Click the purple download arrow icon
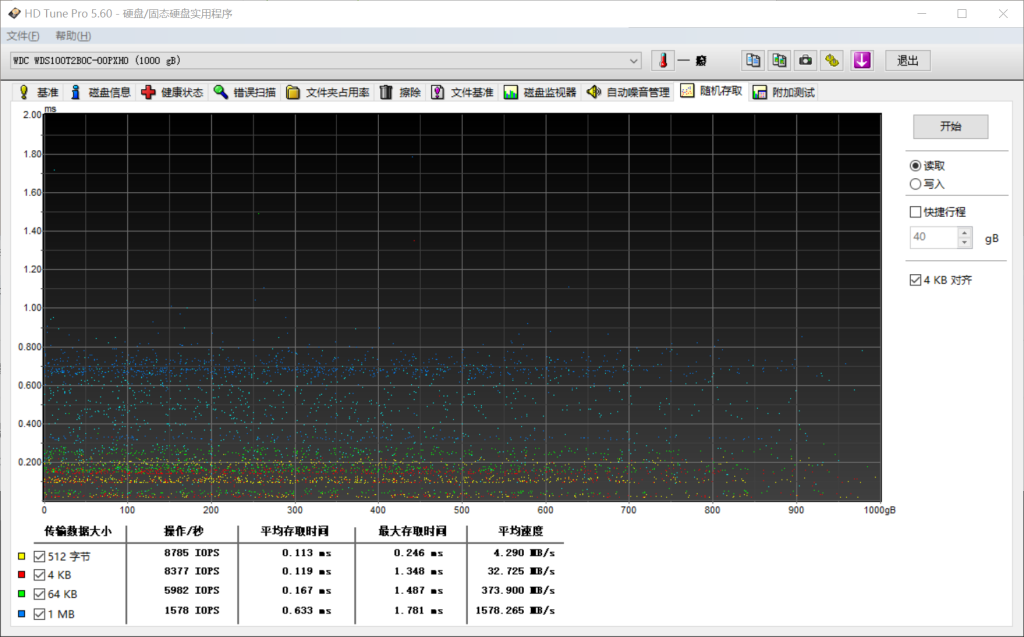The image size is (1024, 637). 862,61
